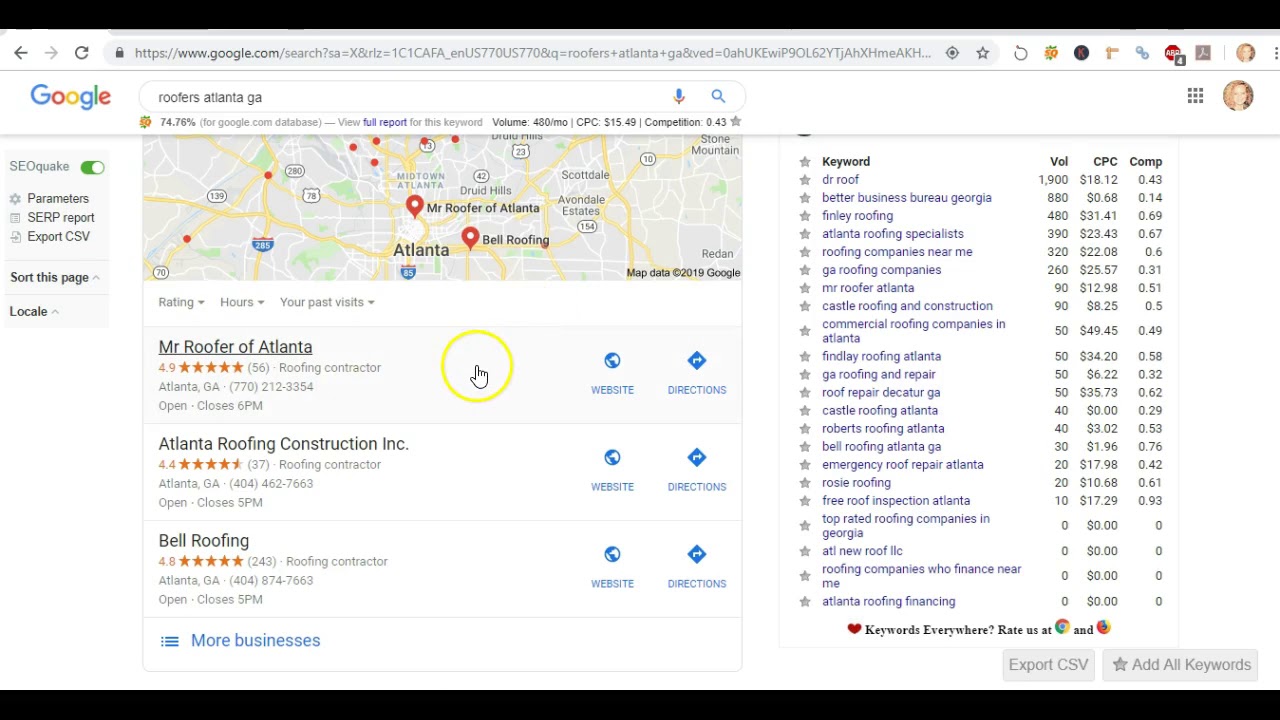Open the SEOquake extension icon in toolbar
The height and width of the screenshot is (720, 1280).
click(x=1051, y=53)
